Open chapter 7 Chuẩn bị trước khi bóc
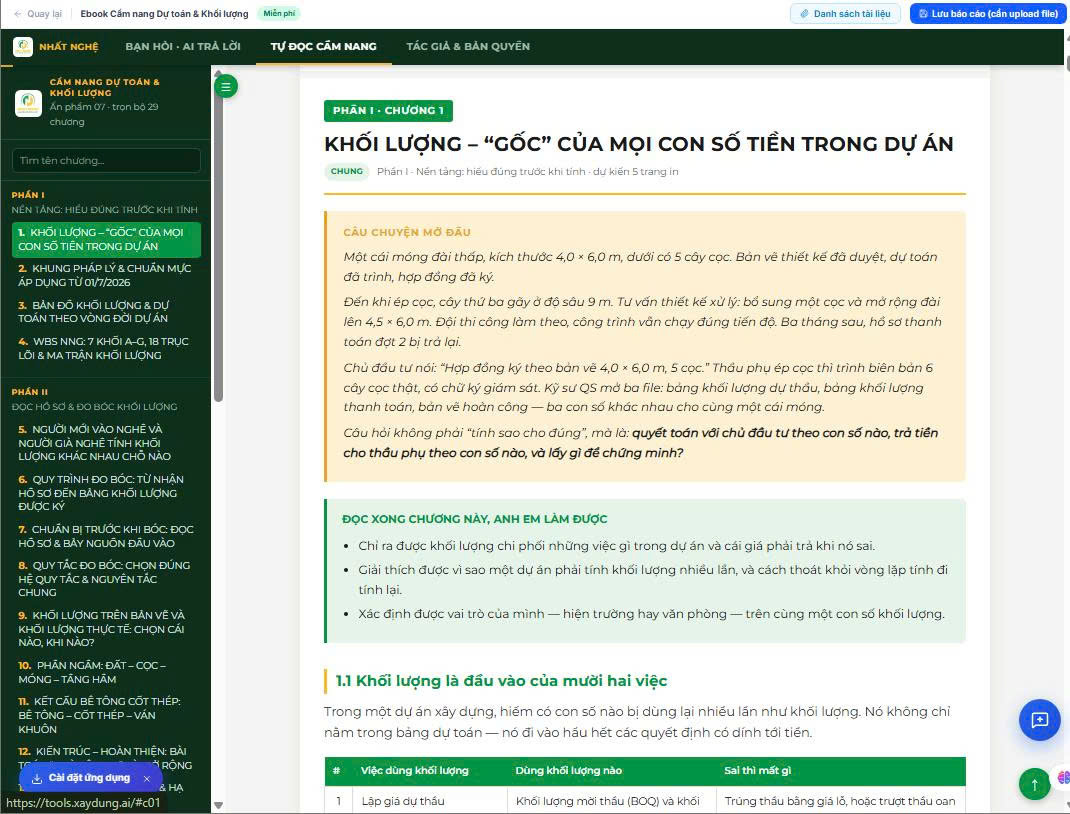This screenshot has height=814, width=1070. pyautogui.click(x=106, y=536)
